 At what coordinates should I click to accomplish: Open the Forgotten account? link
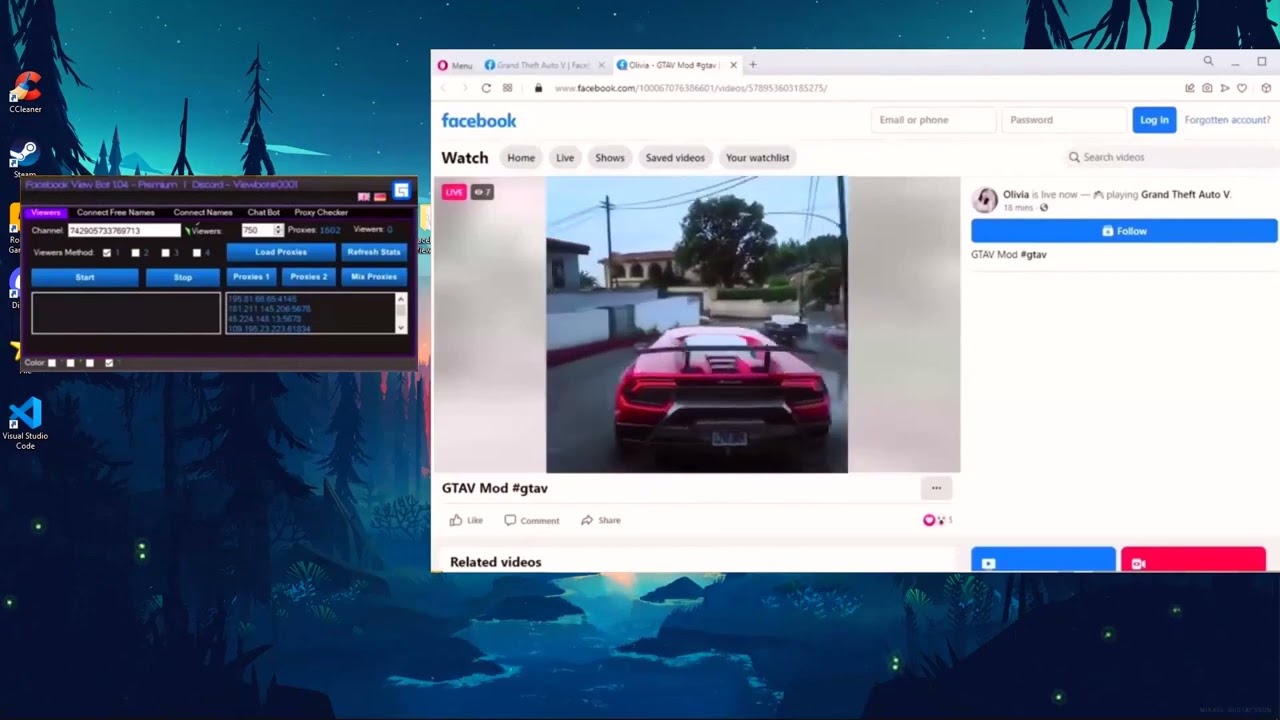[1227, 120]
